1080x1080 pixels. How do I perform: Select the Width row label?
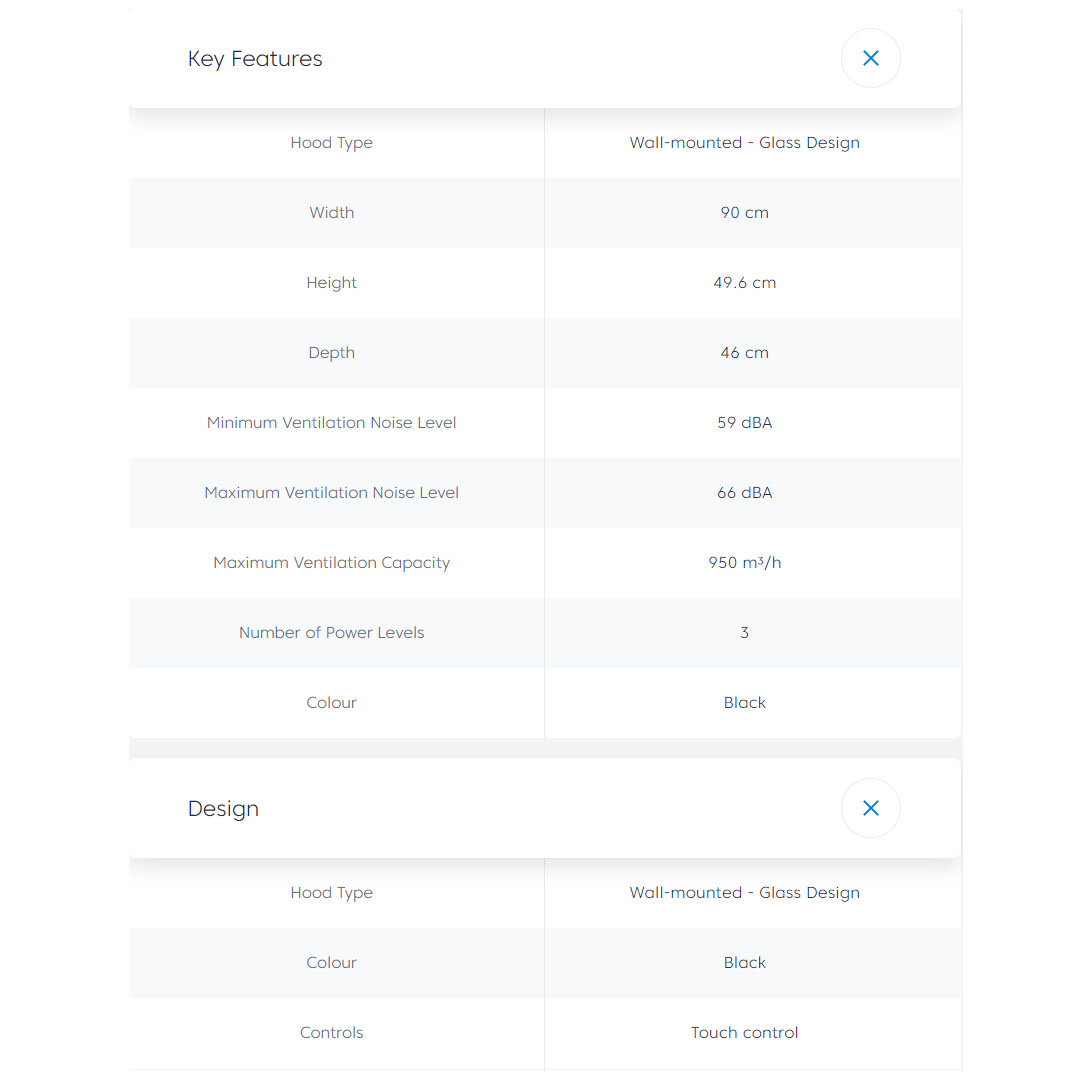331,213
